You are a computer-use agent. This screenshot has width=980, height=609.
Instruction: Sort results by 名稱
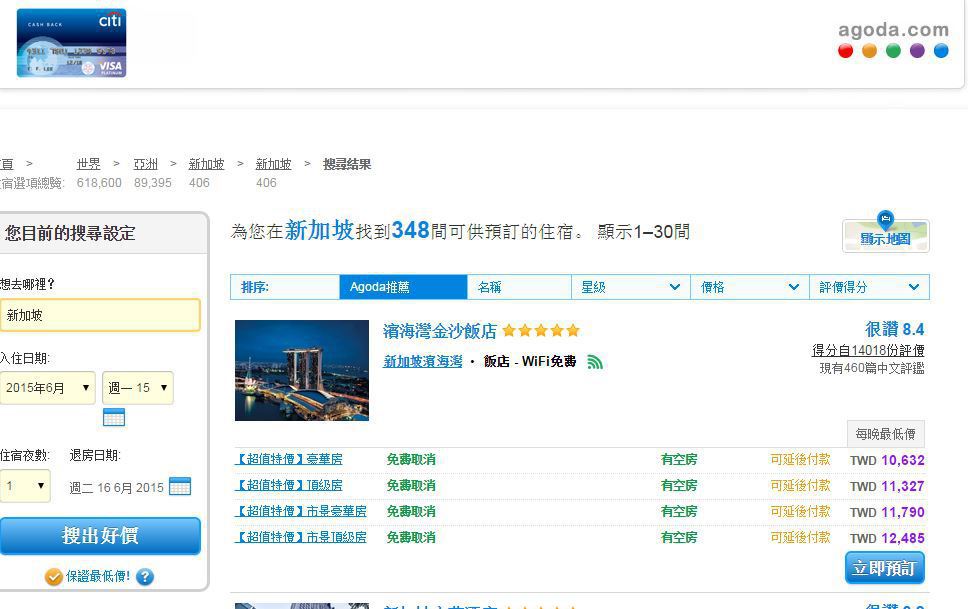519,287
